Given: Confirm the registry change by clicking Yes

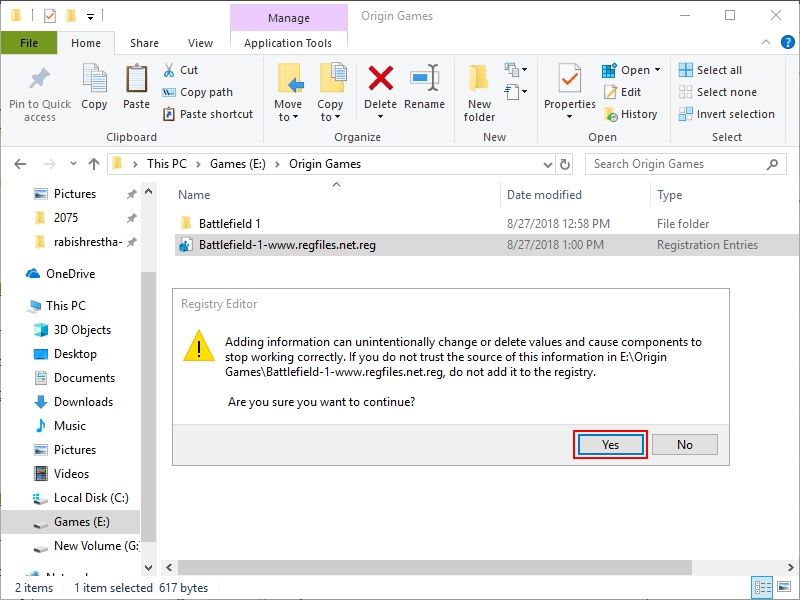Looking at the screenshot, I should [x=609, y=444].
